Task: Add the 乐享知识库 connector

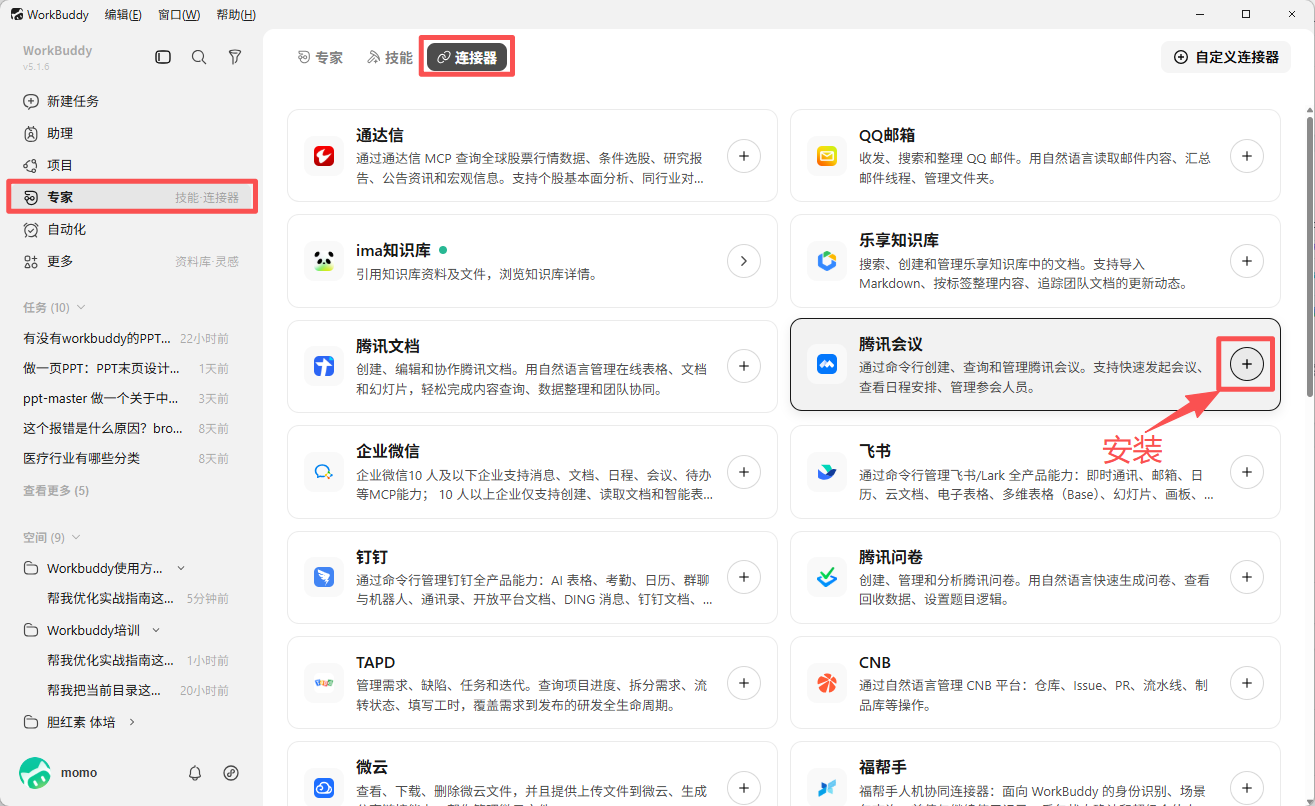Action: point(1246,261)
